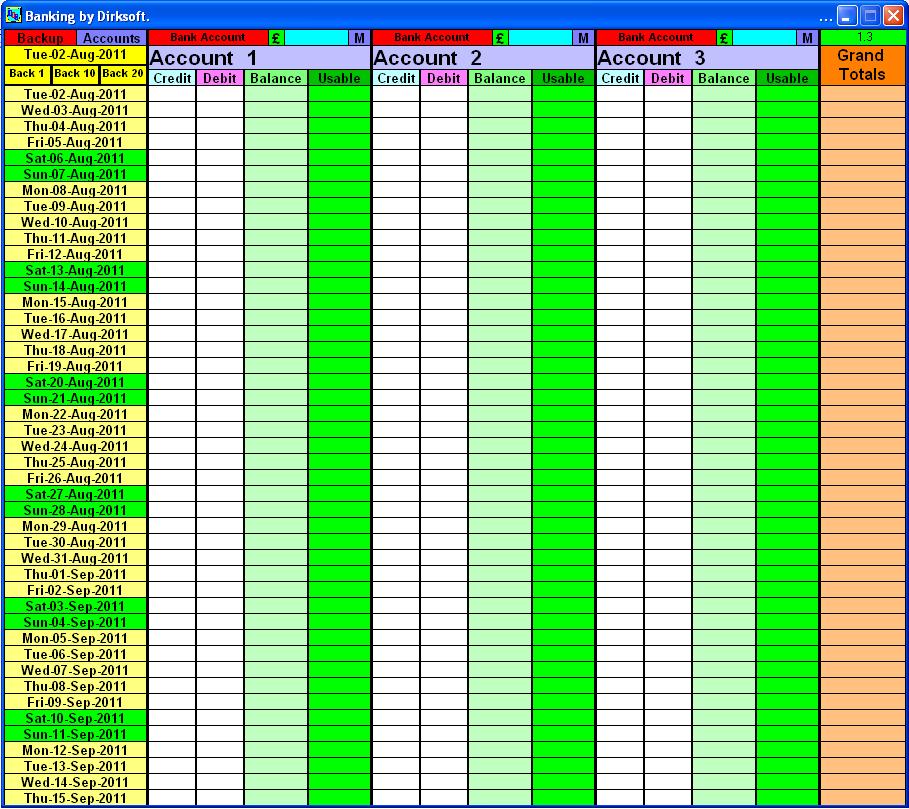Click Account 1 Debit column header
This screenshot has width=909, height=809.
pyautogui.click(x=220, y=78)
